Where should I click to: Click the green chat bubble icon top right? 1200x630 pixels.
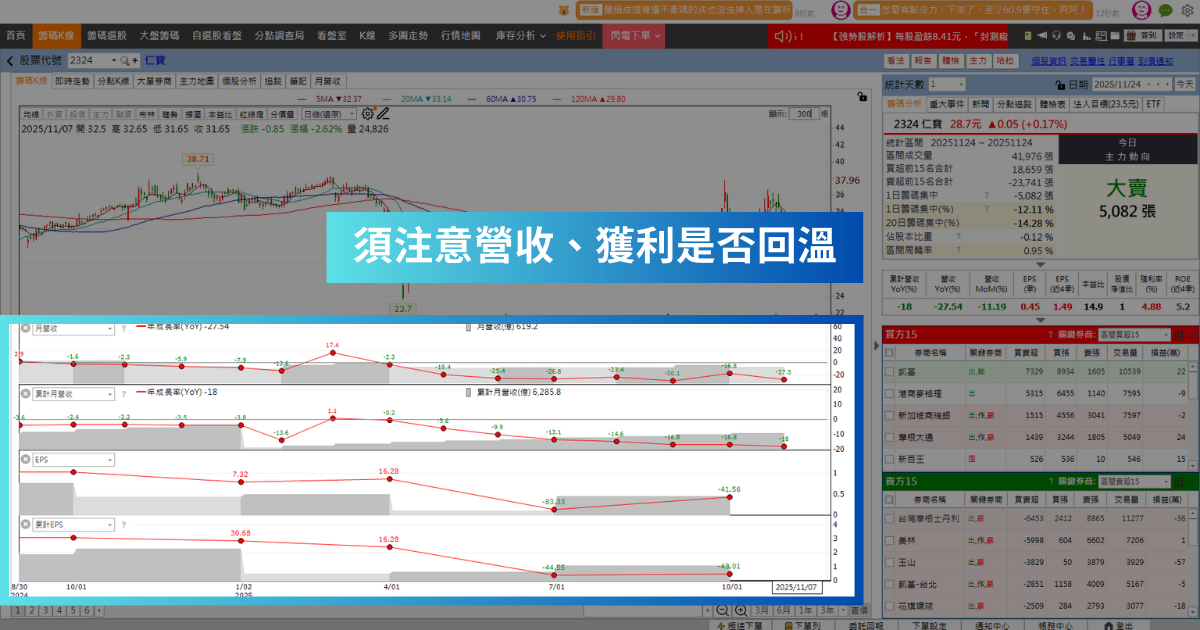point(1164,11)
